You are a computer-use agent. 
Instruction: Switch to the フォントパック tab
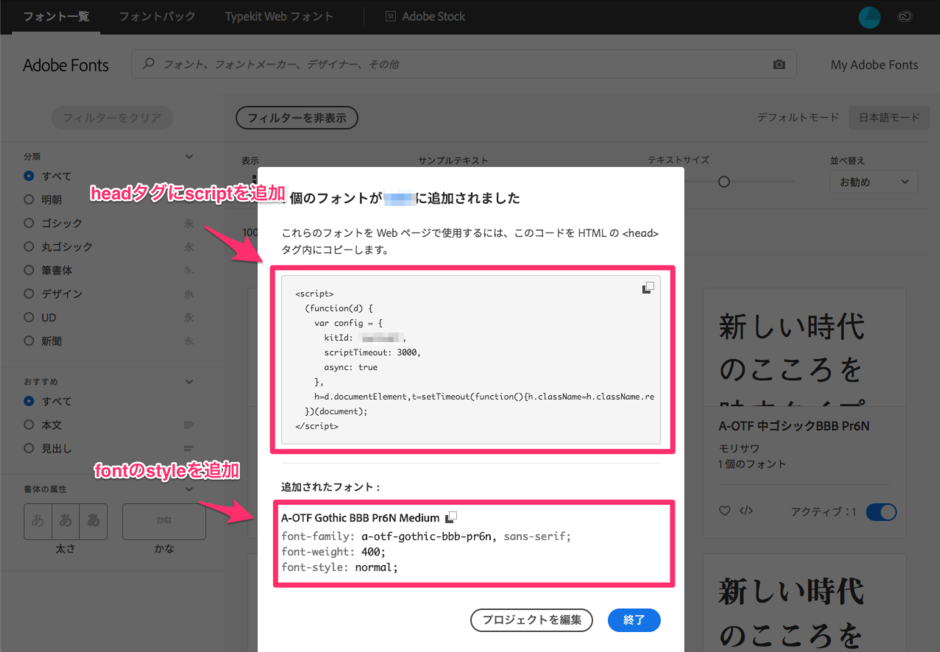pos(159,16)
